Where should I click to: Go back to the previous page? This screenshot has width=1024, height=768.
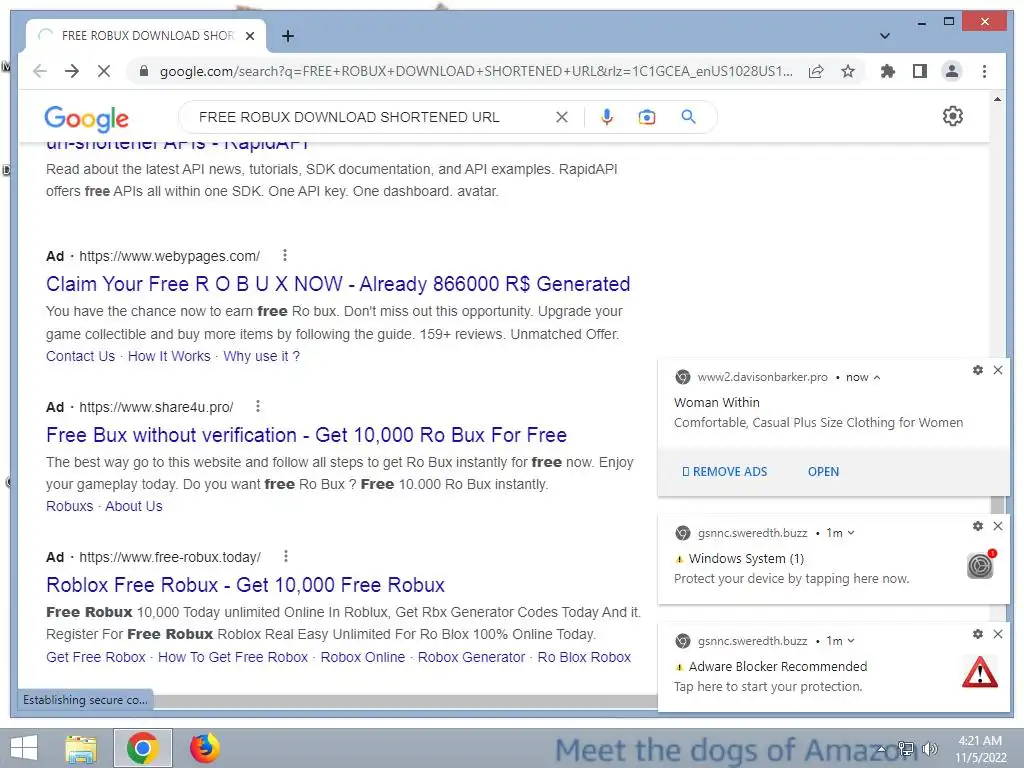40,71
